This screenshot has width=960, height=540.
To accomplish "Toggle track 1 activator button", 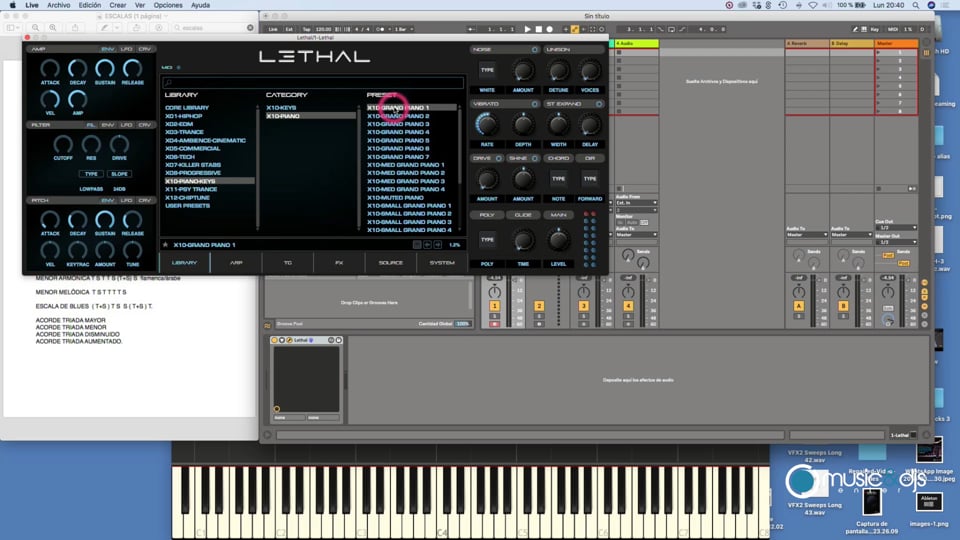I will tap(494, 306).
